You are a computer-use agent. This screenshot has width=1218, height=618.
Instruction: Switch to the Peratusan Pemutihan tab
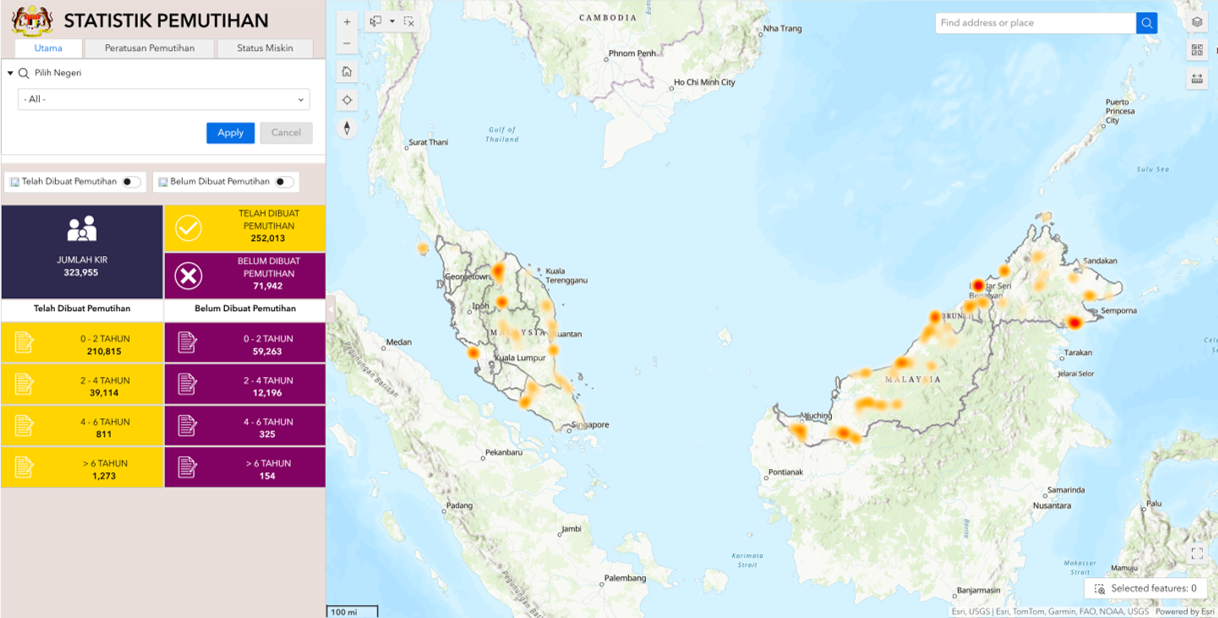click(150, 48)
